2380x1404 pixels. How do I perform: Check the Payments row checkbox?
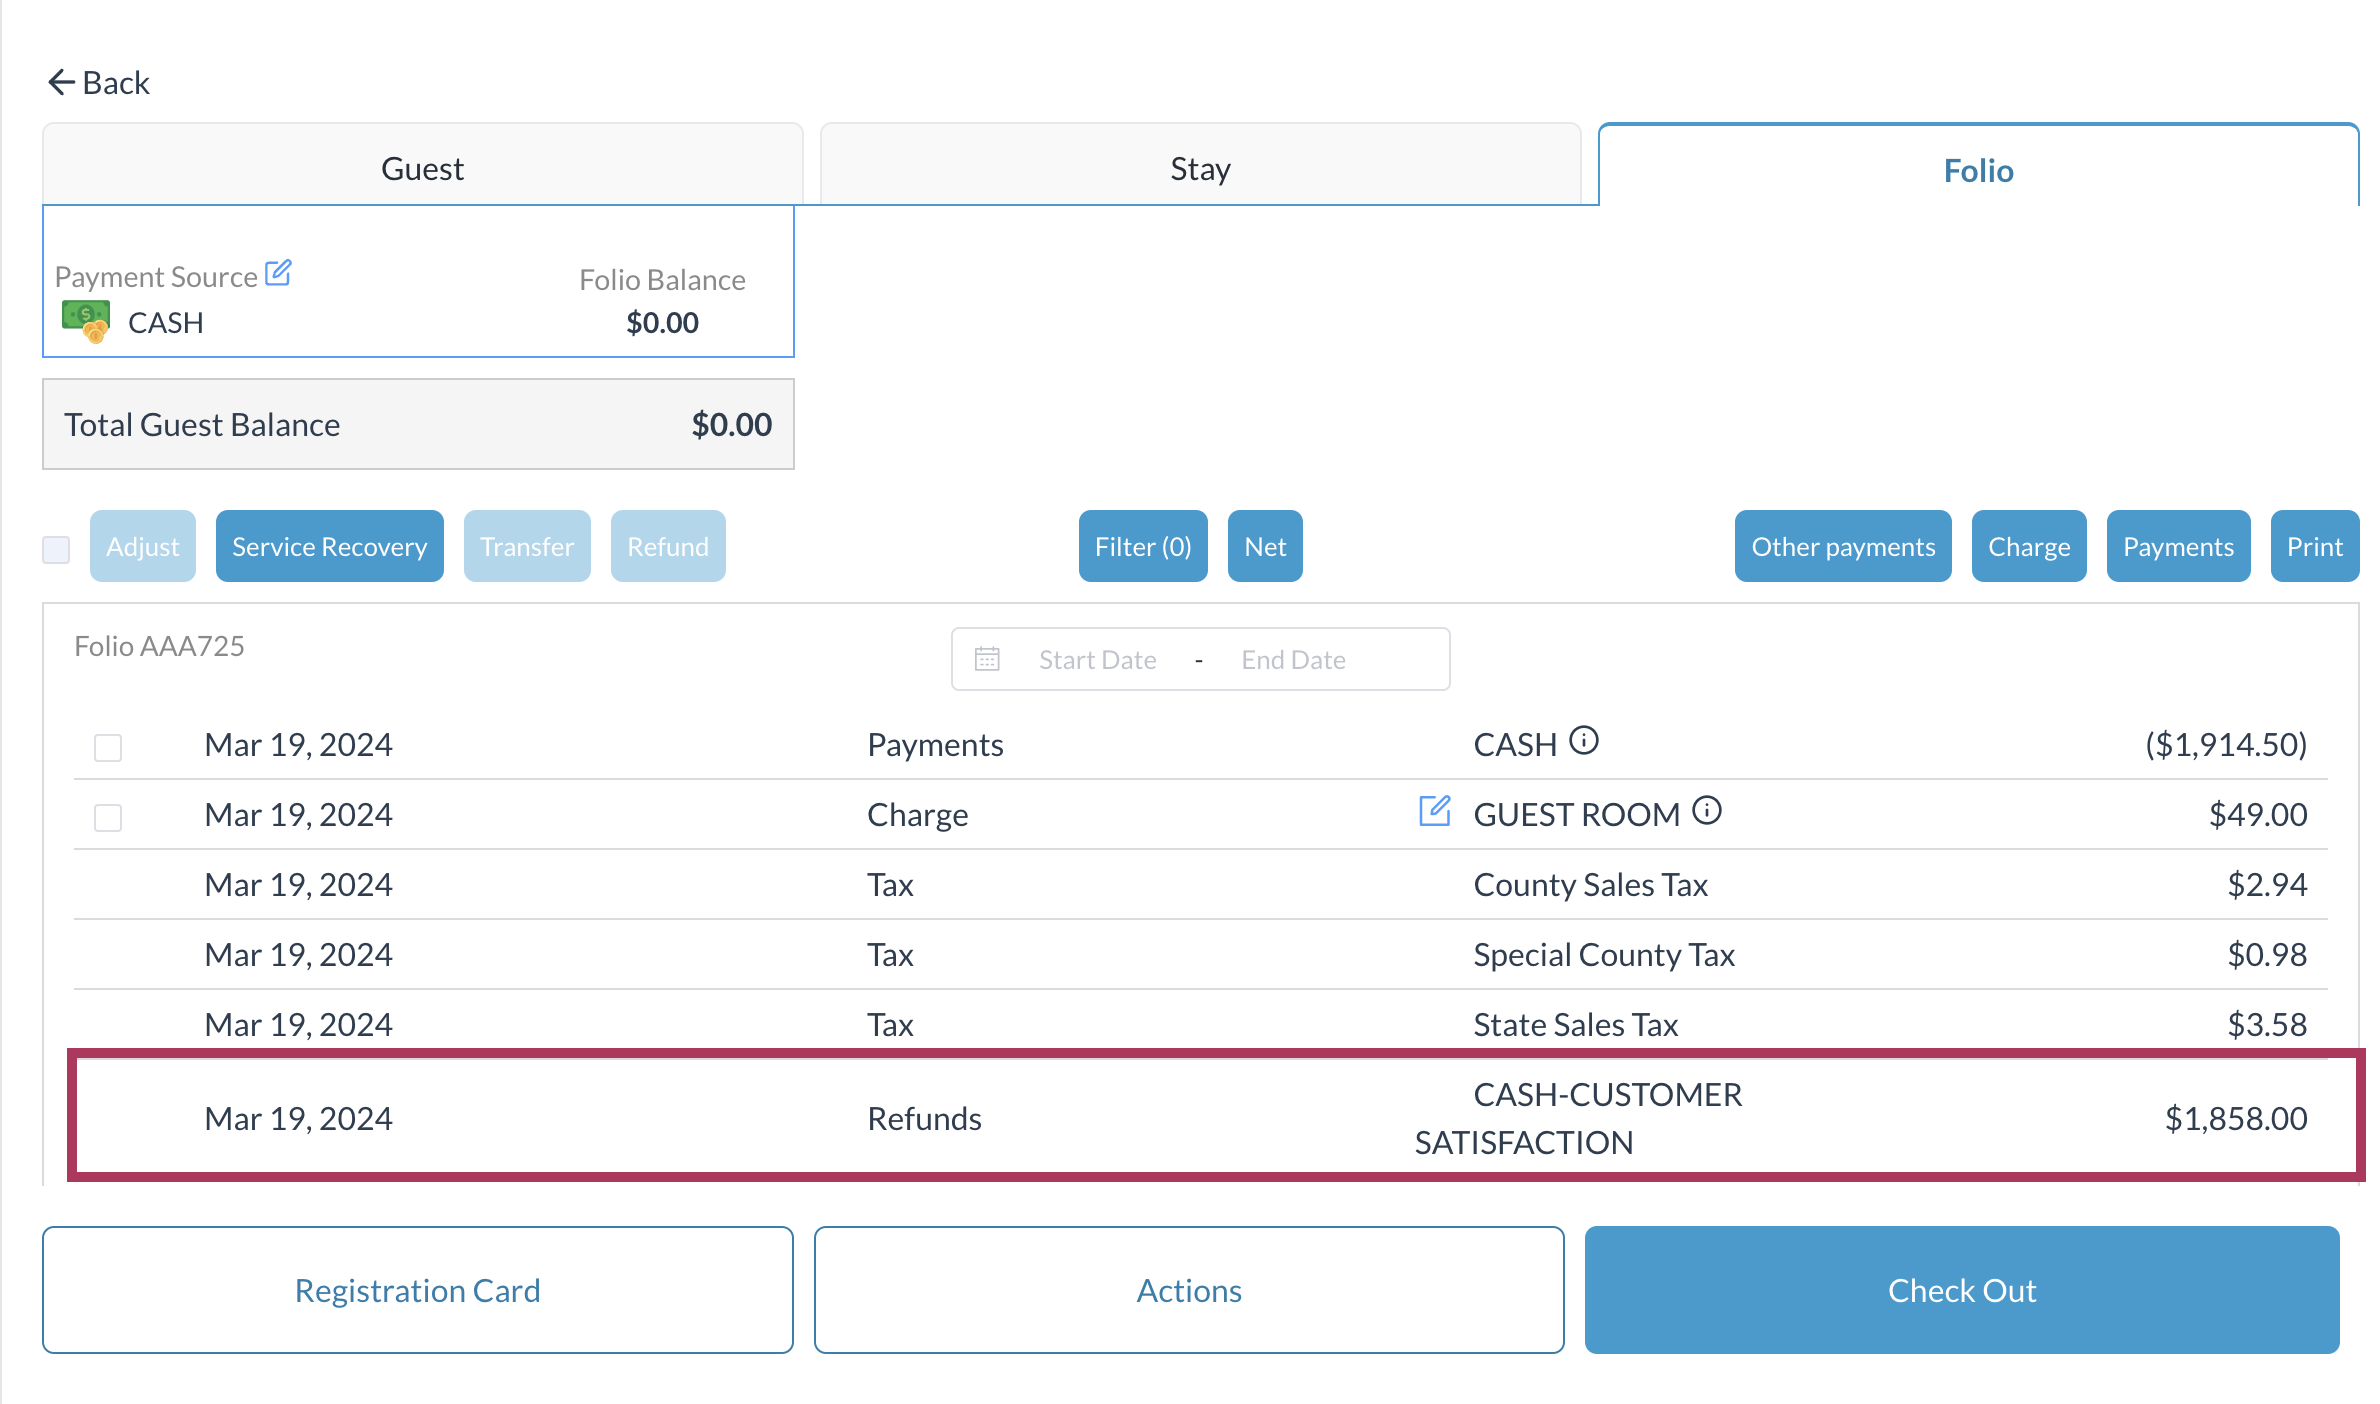pos(108,747)
